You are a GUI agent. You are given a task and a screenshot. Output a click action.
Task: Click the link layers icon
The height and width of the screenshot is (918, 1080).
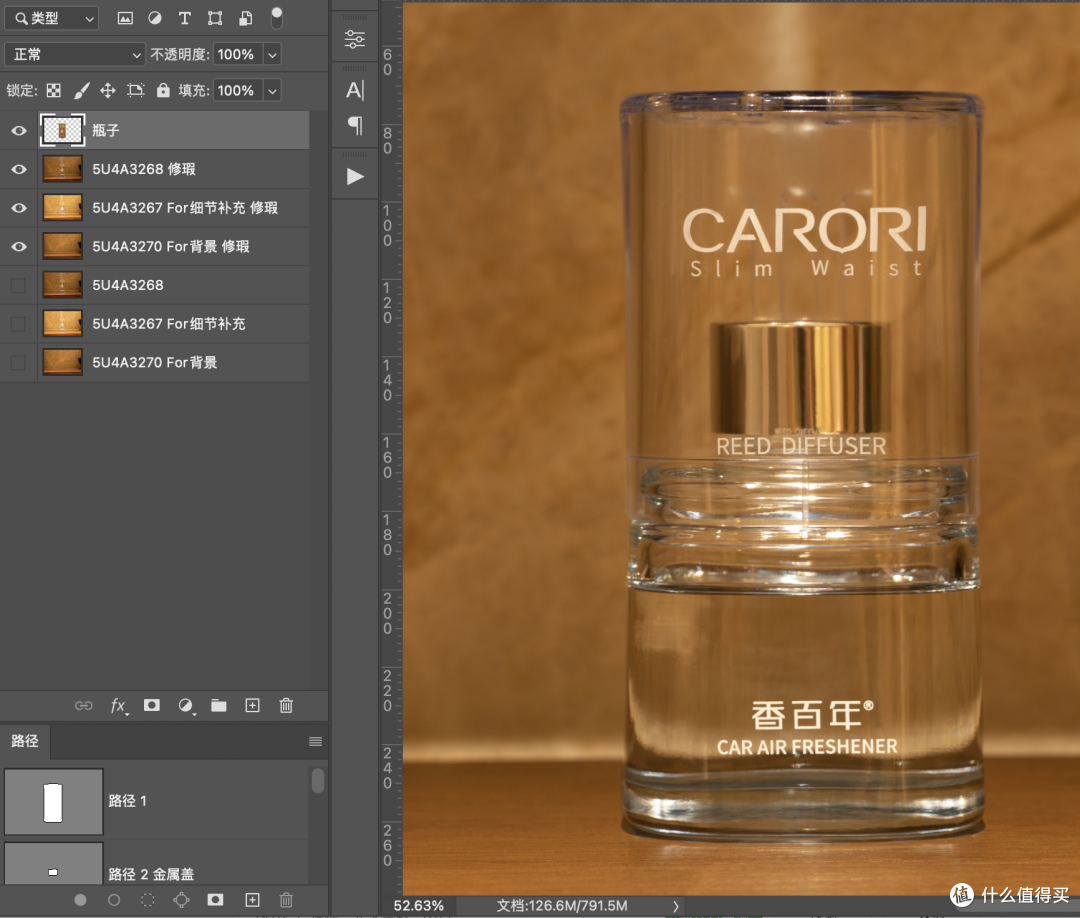click(x=83, y=706)
